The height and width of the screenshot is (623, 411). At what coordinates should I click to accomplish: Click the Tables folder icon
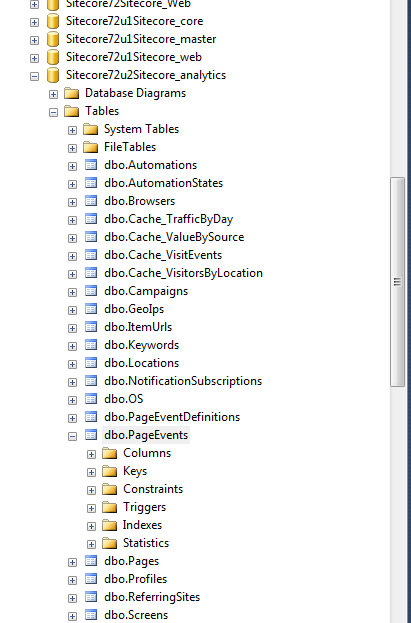72,111
